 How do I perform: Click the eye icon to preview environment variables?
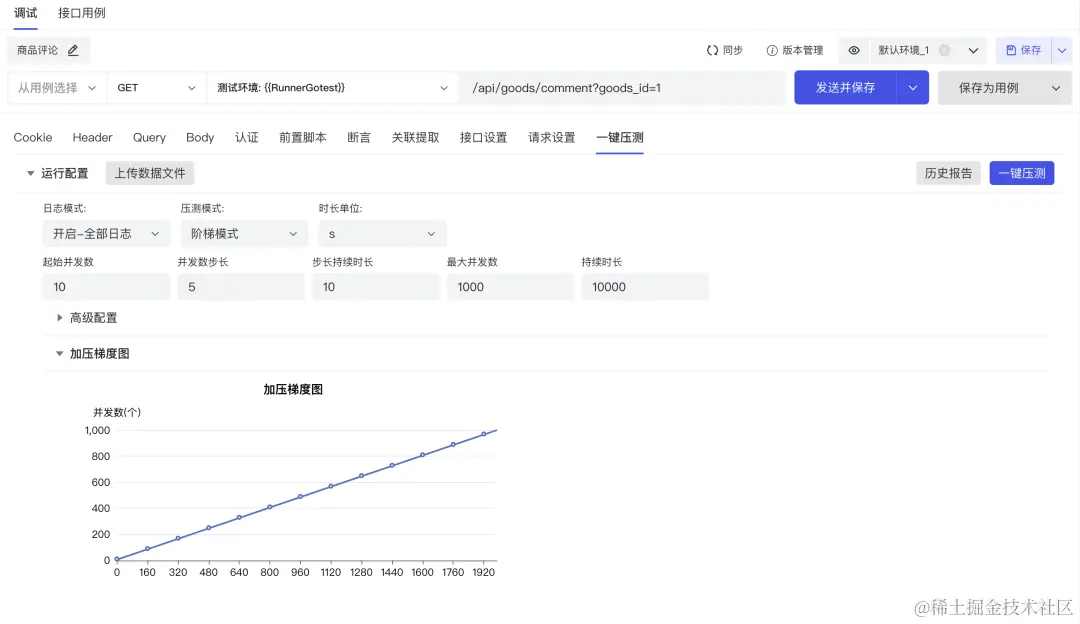point(855,50)
